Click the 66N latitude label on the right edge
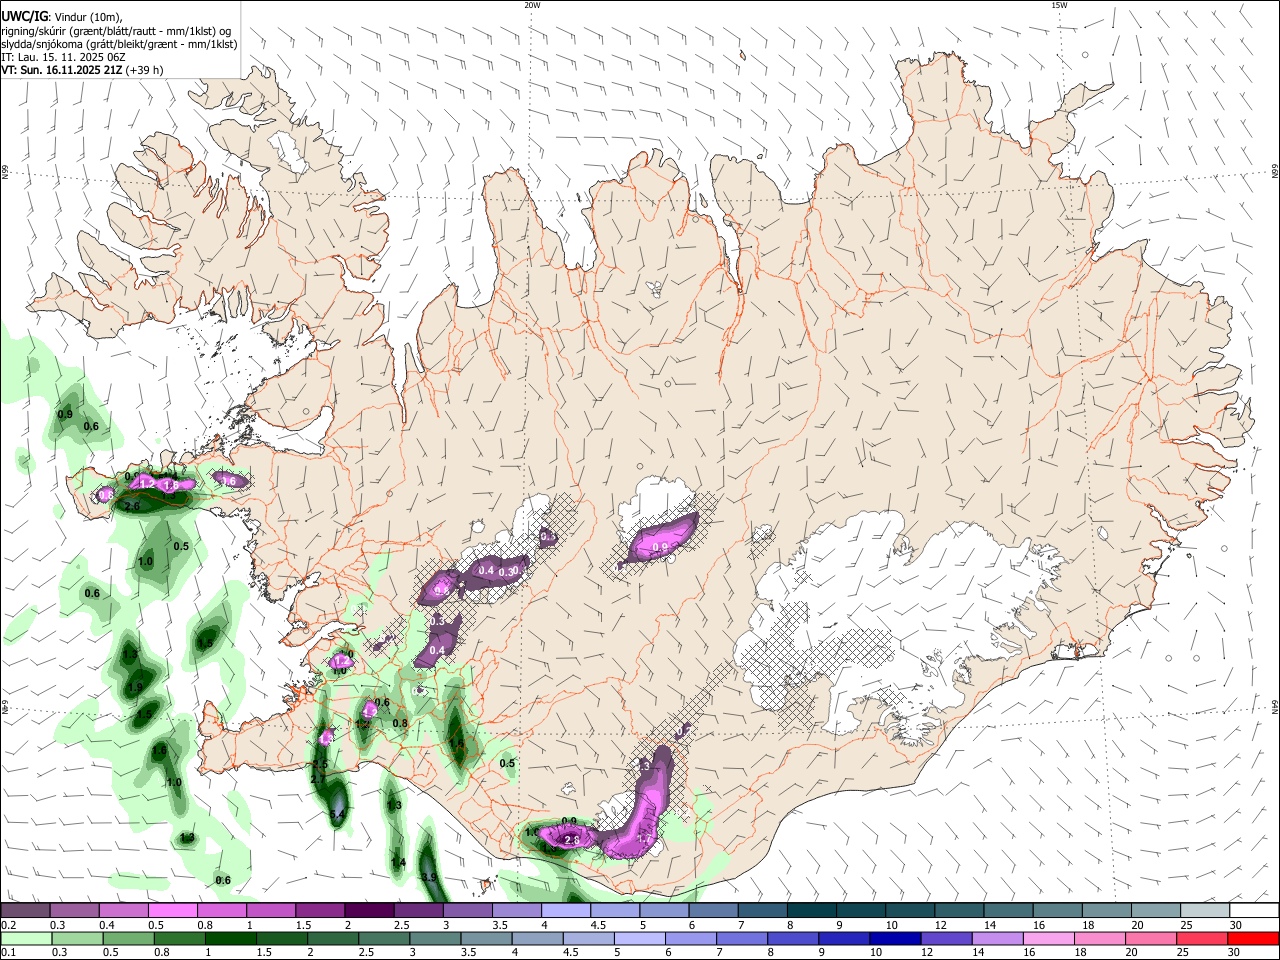 (1275, 172)
